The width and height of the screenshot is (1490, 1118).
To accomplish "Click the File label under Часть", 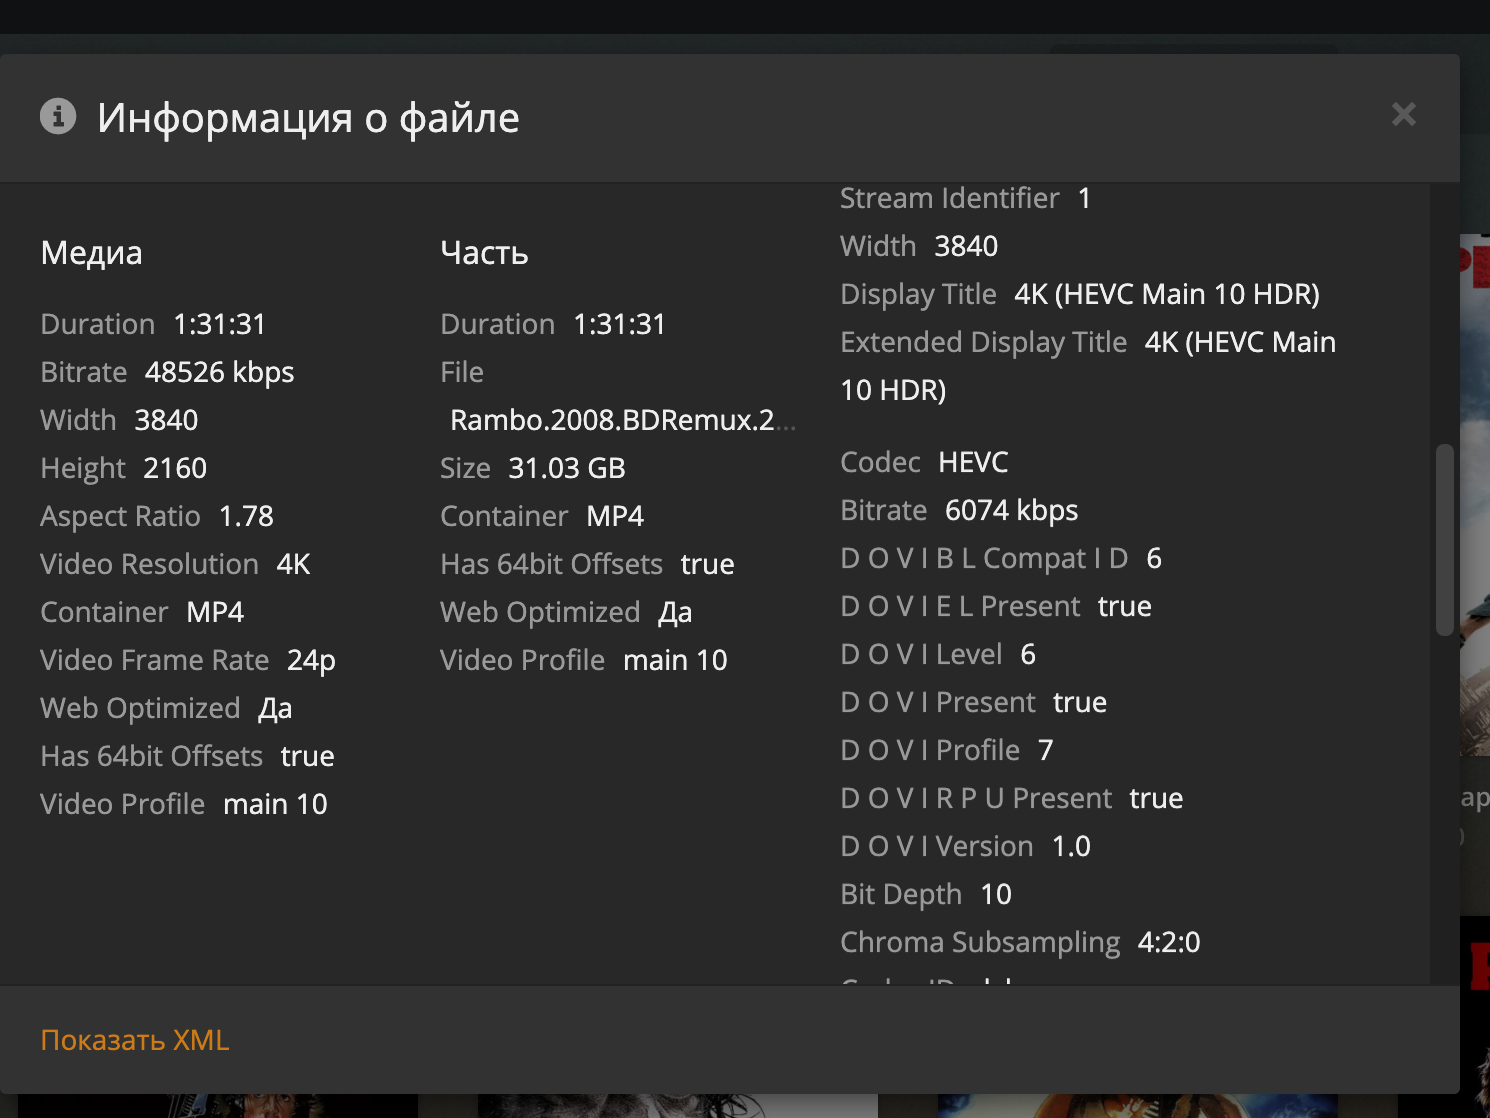I will tap(462, 372).
